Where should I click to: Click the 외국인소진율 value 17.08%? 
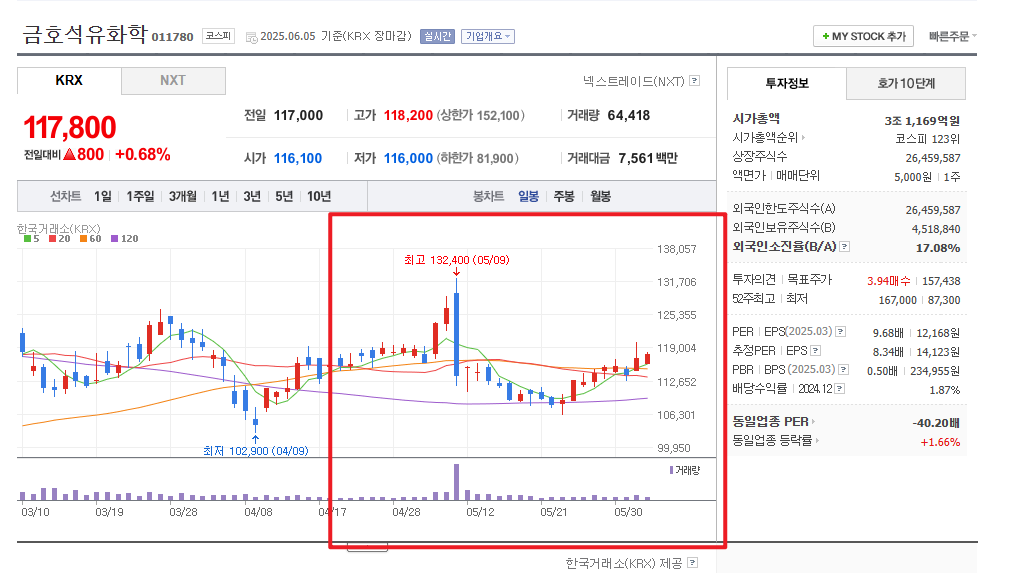938,248
